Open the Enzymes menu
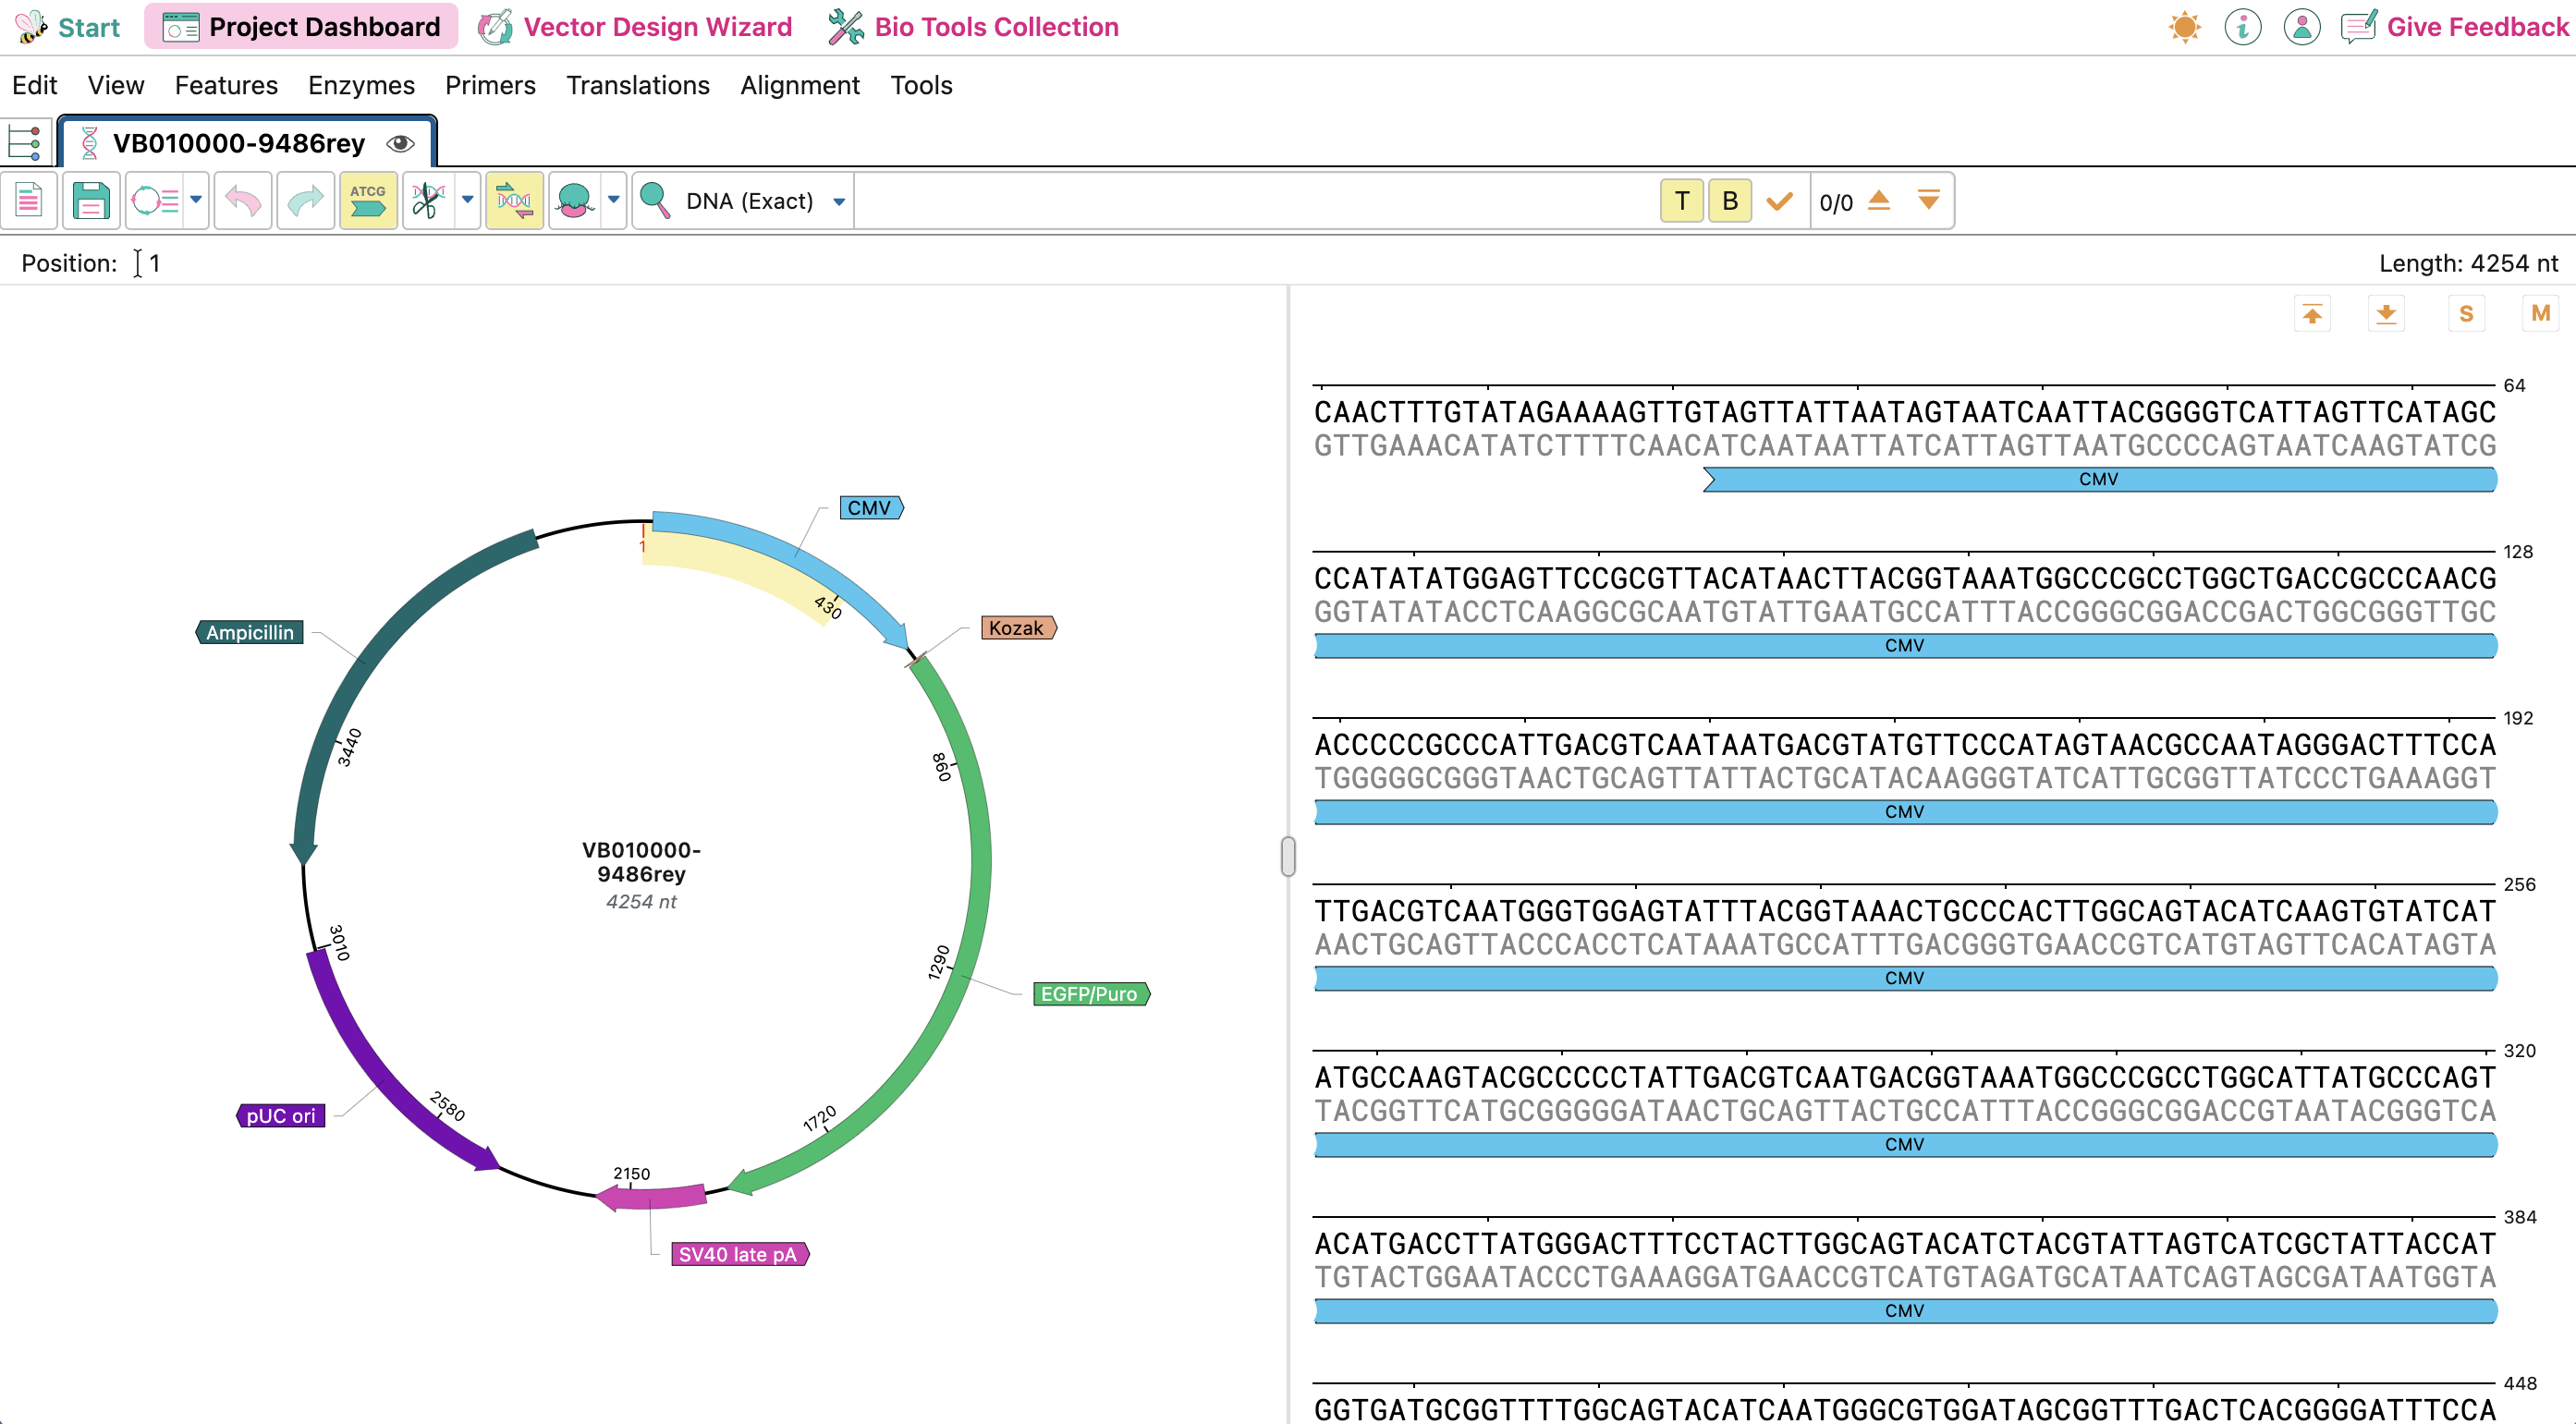Viewport: 2576px width, 1424px height. (x=361, y=85)
